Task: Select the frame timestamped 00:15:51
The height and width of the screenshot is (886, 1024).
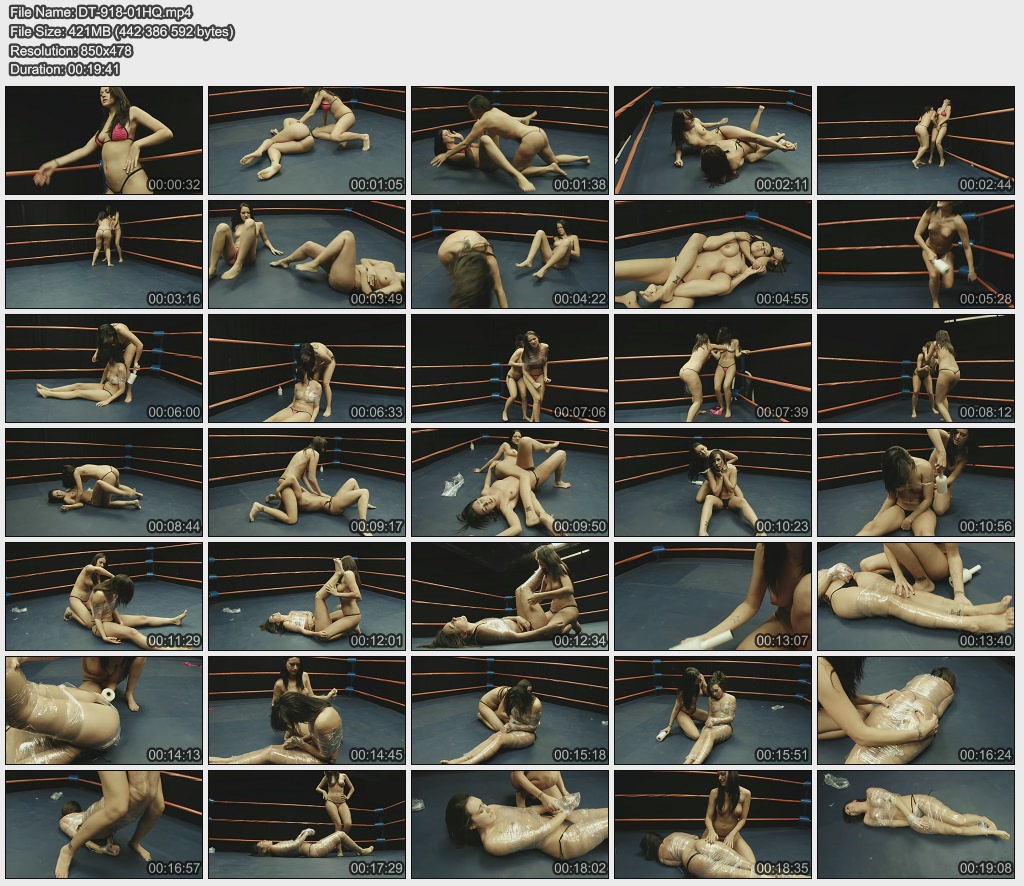Action: [713, 710]
